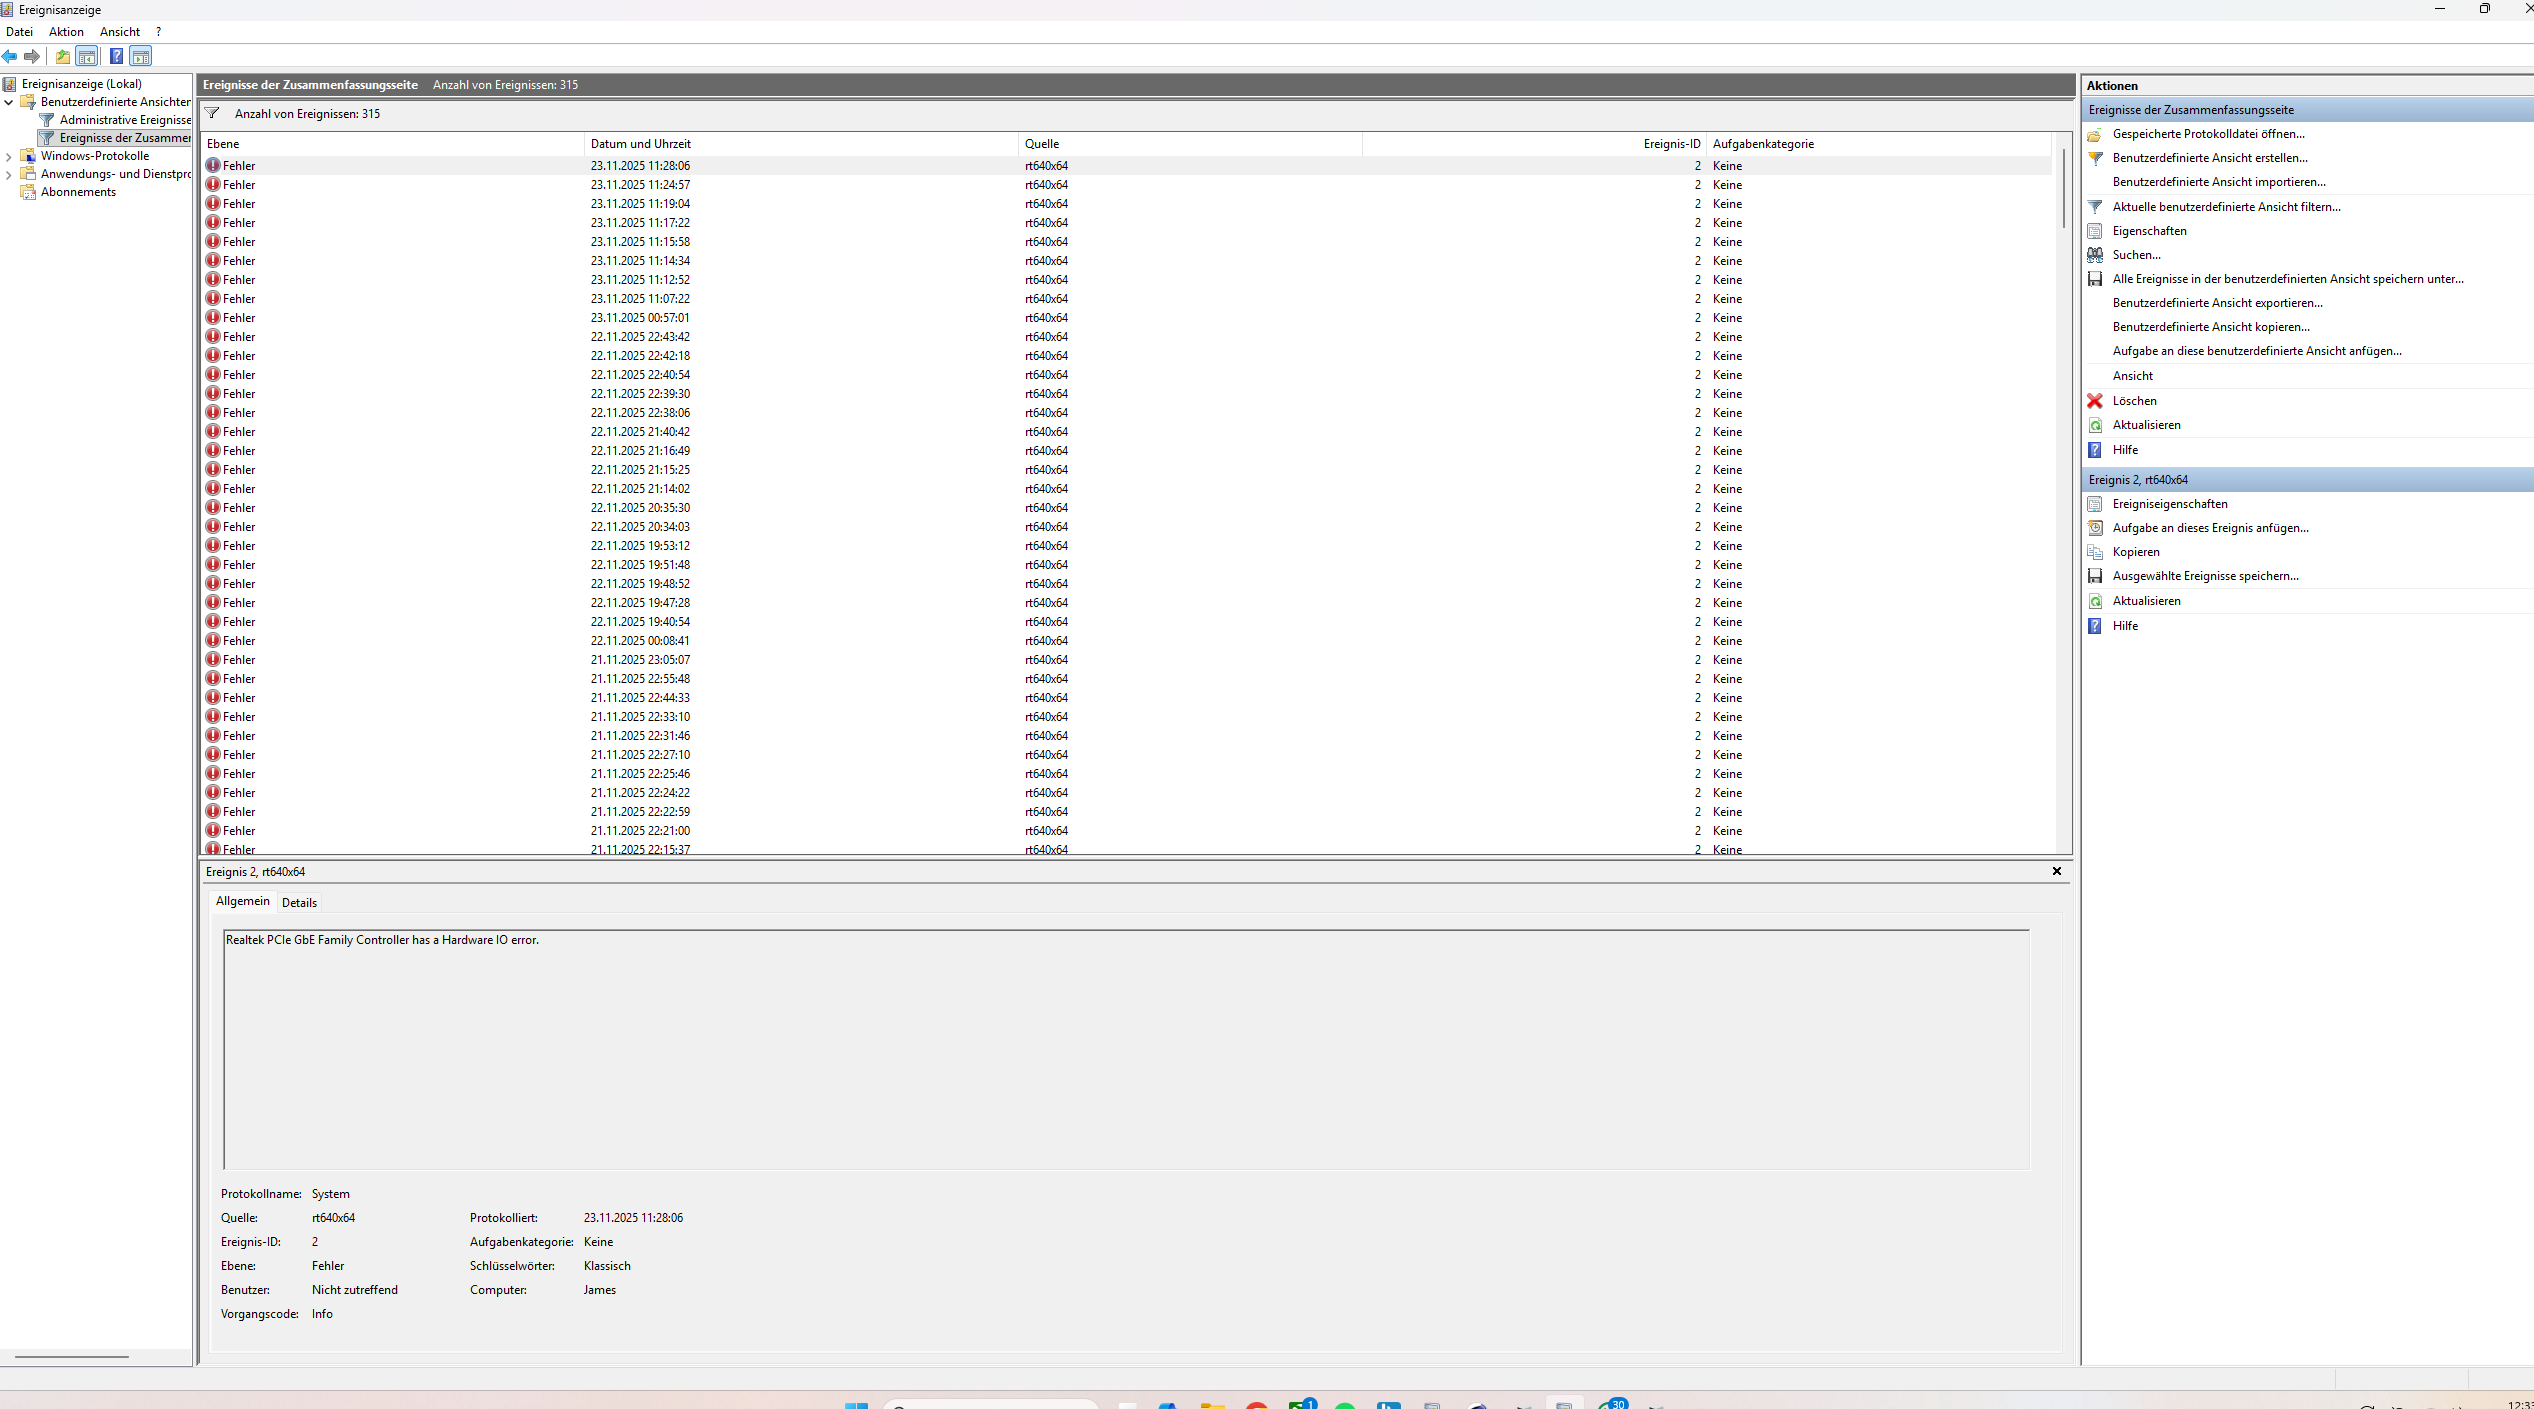2534x1409 pixels.
Task: Toggle the action pane toolbar icon
Action: point(141,56)
